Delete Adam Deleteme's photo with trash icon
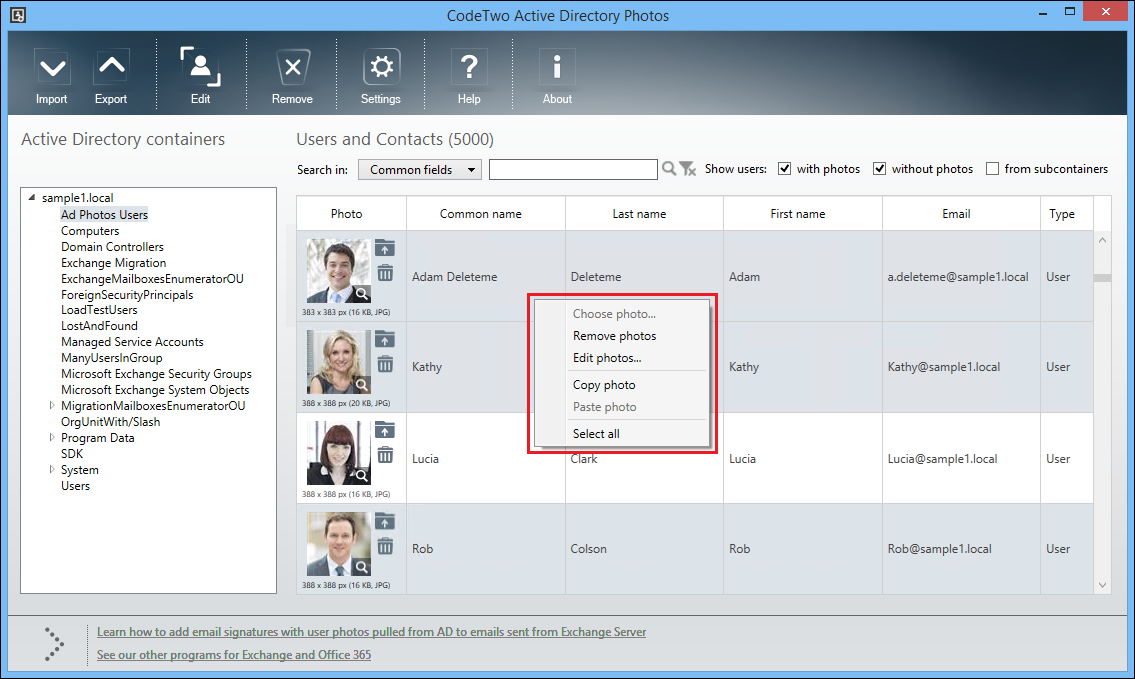Viewport: 1135px width, 679px height. click(385, 273)
